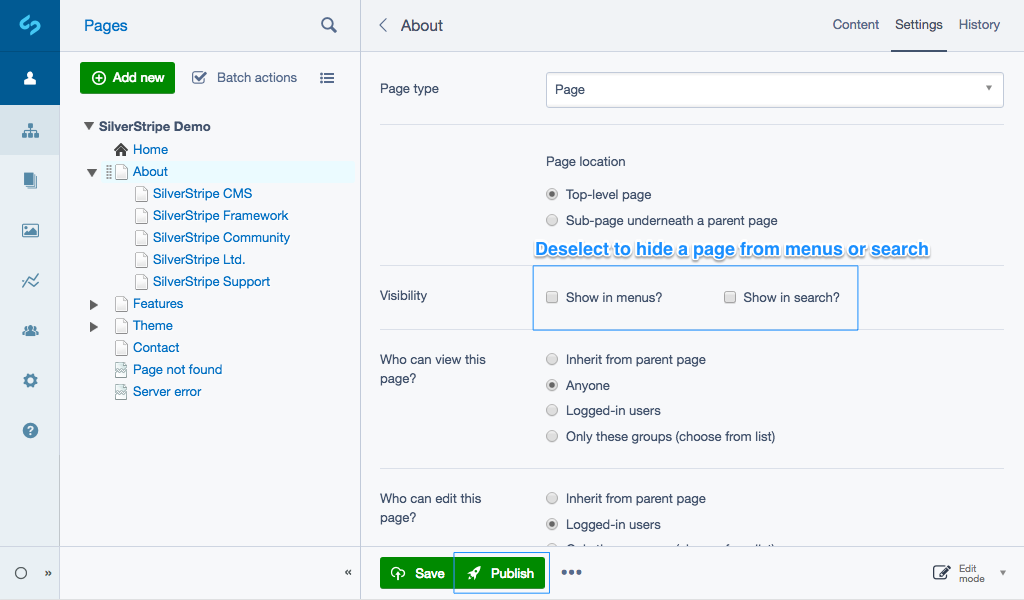The width and height of the screenshot is (1024, 600).
Task: Open the Page type dropdown
Action: [x=775, y=89]
